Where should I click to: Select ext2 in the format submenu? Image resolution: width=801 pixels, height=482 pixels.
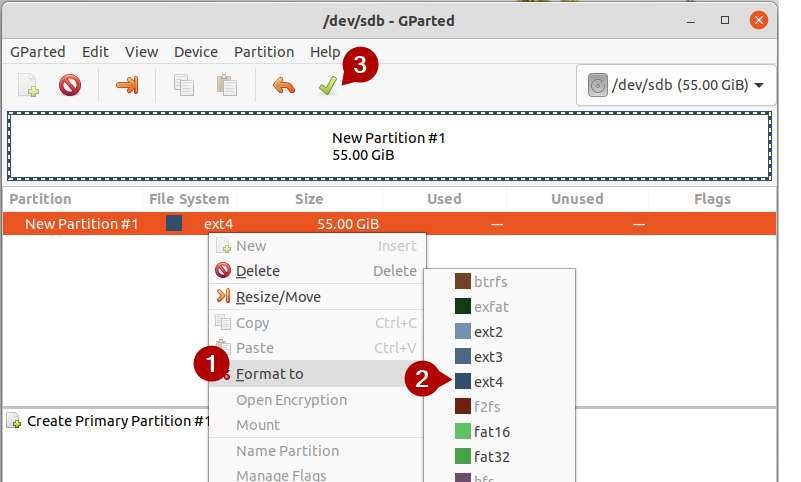(500, 331)
